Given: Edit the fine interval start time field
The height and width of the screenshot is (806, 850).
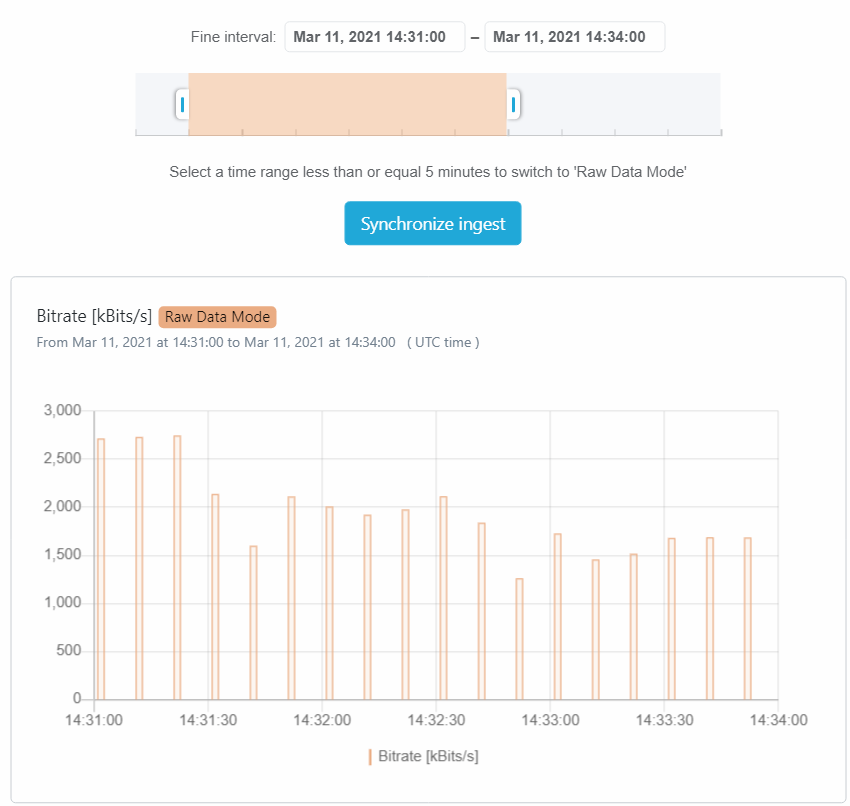Looking at the screenshot, I should pos(375,37).
